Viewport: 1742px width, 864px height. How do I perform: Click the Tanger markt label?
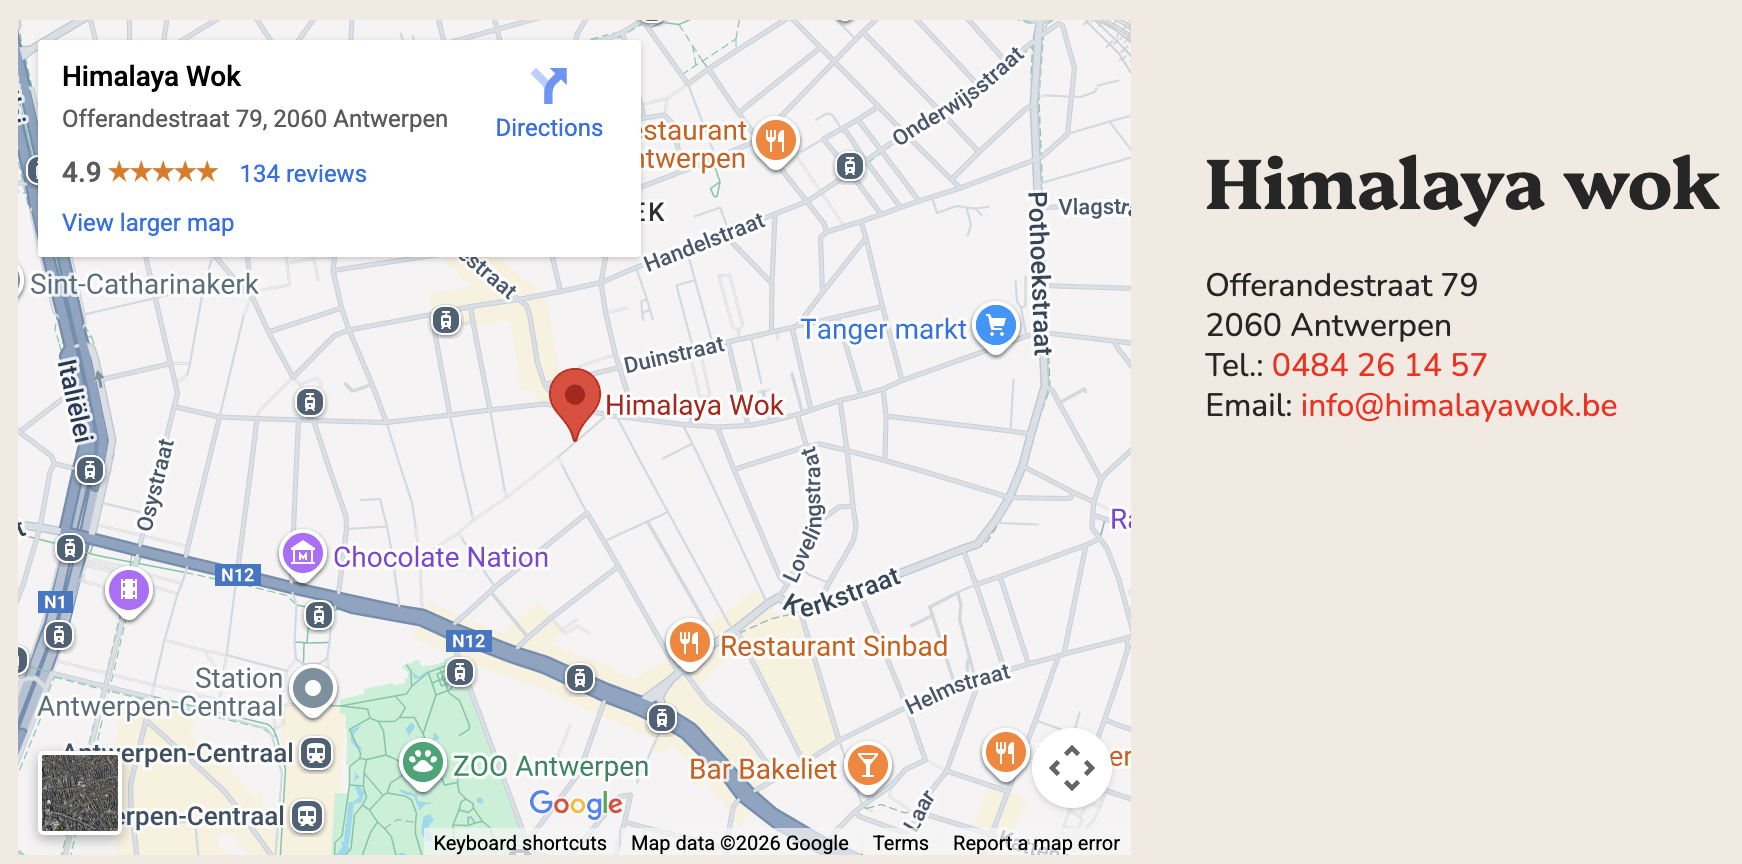pyautogui.click(x=883, y=330)
